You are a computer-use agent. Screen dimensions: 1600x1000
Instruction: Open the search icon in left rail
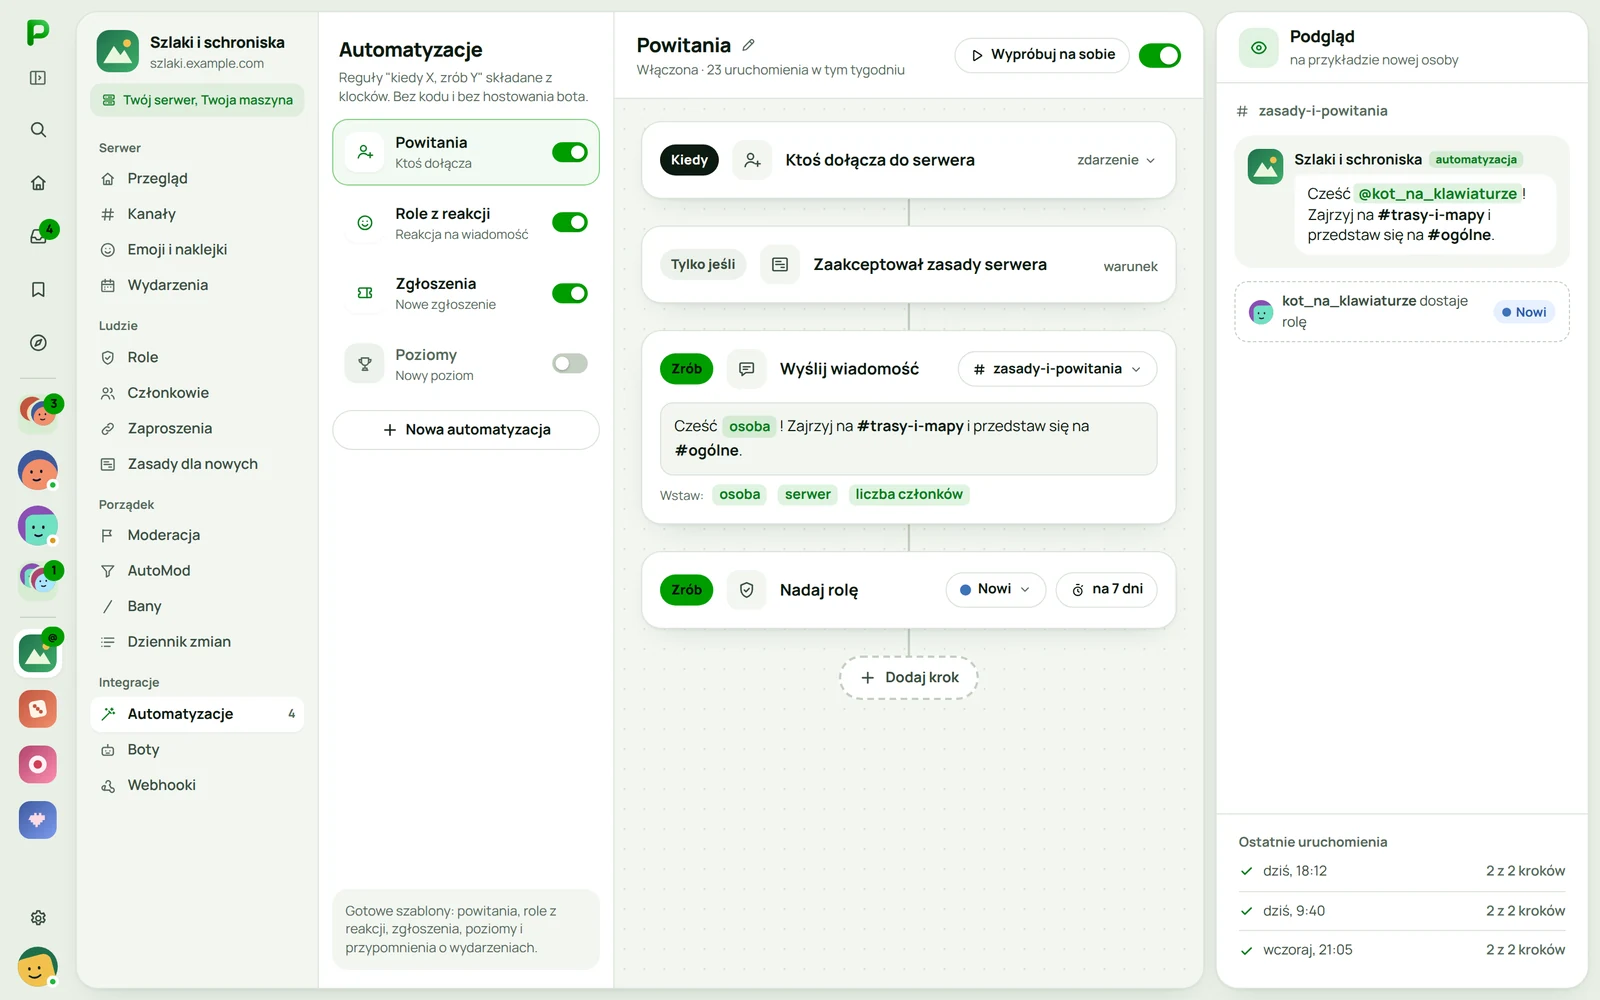pyautogui.click(x=38, y=130)
